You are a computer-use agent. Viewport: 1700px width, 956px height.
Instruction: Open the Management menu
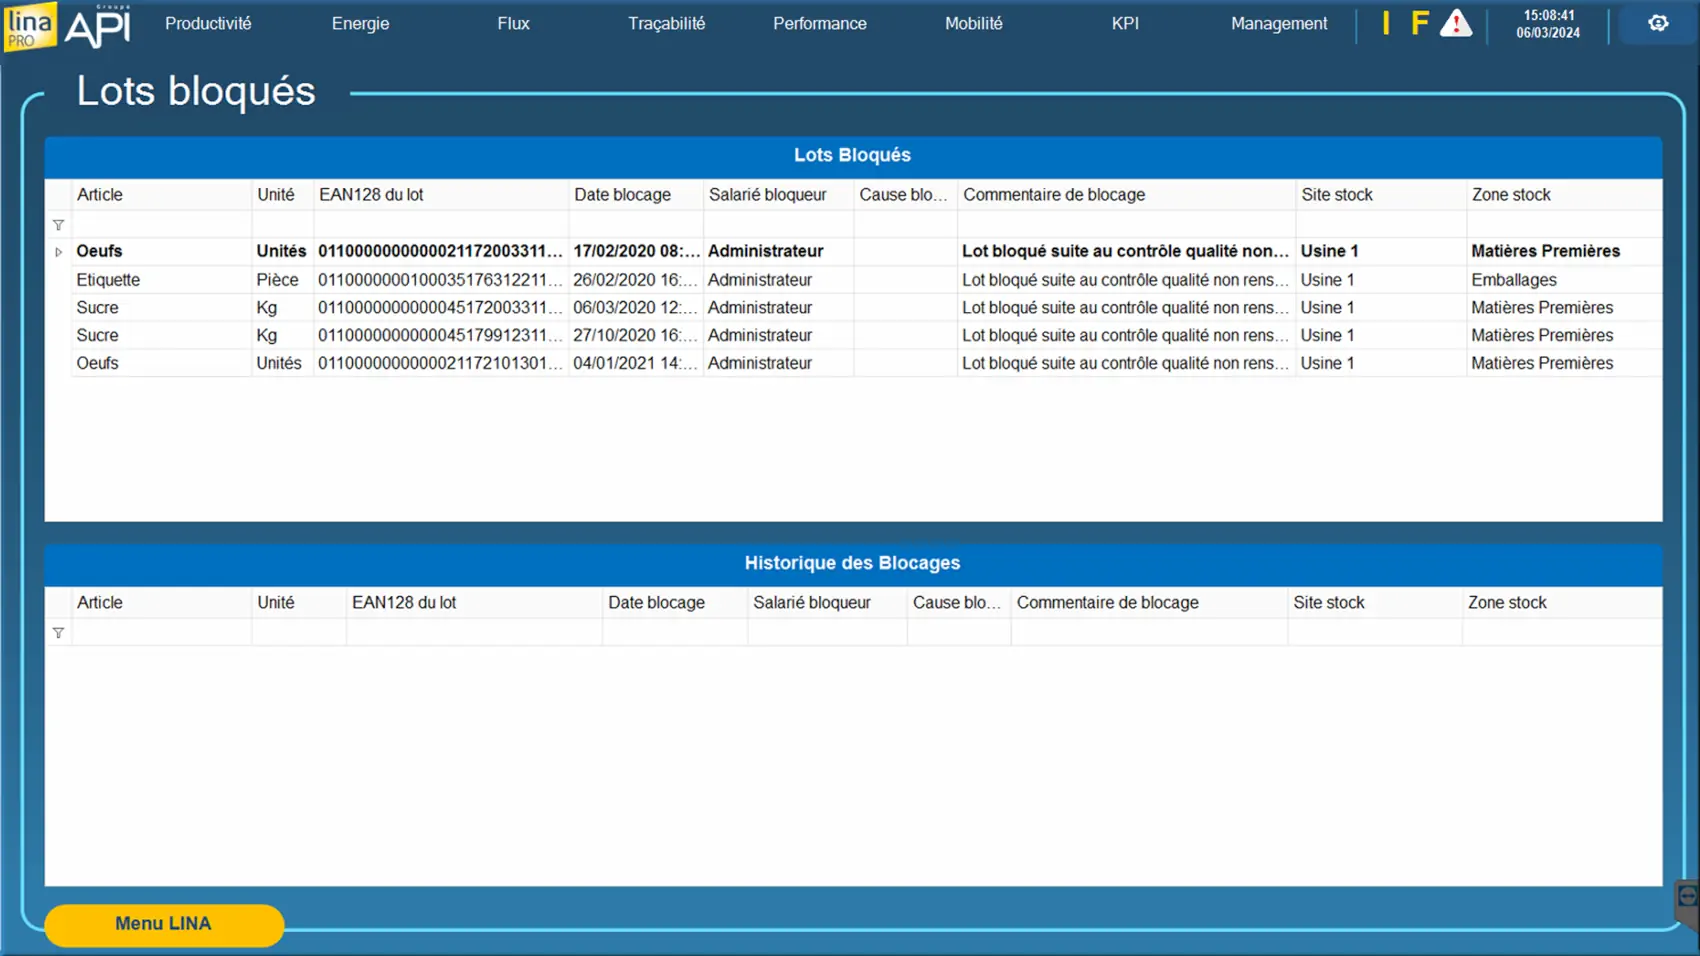click(1278, 24)
